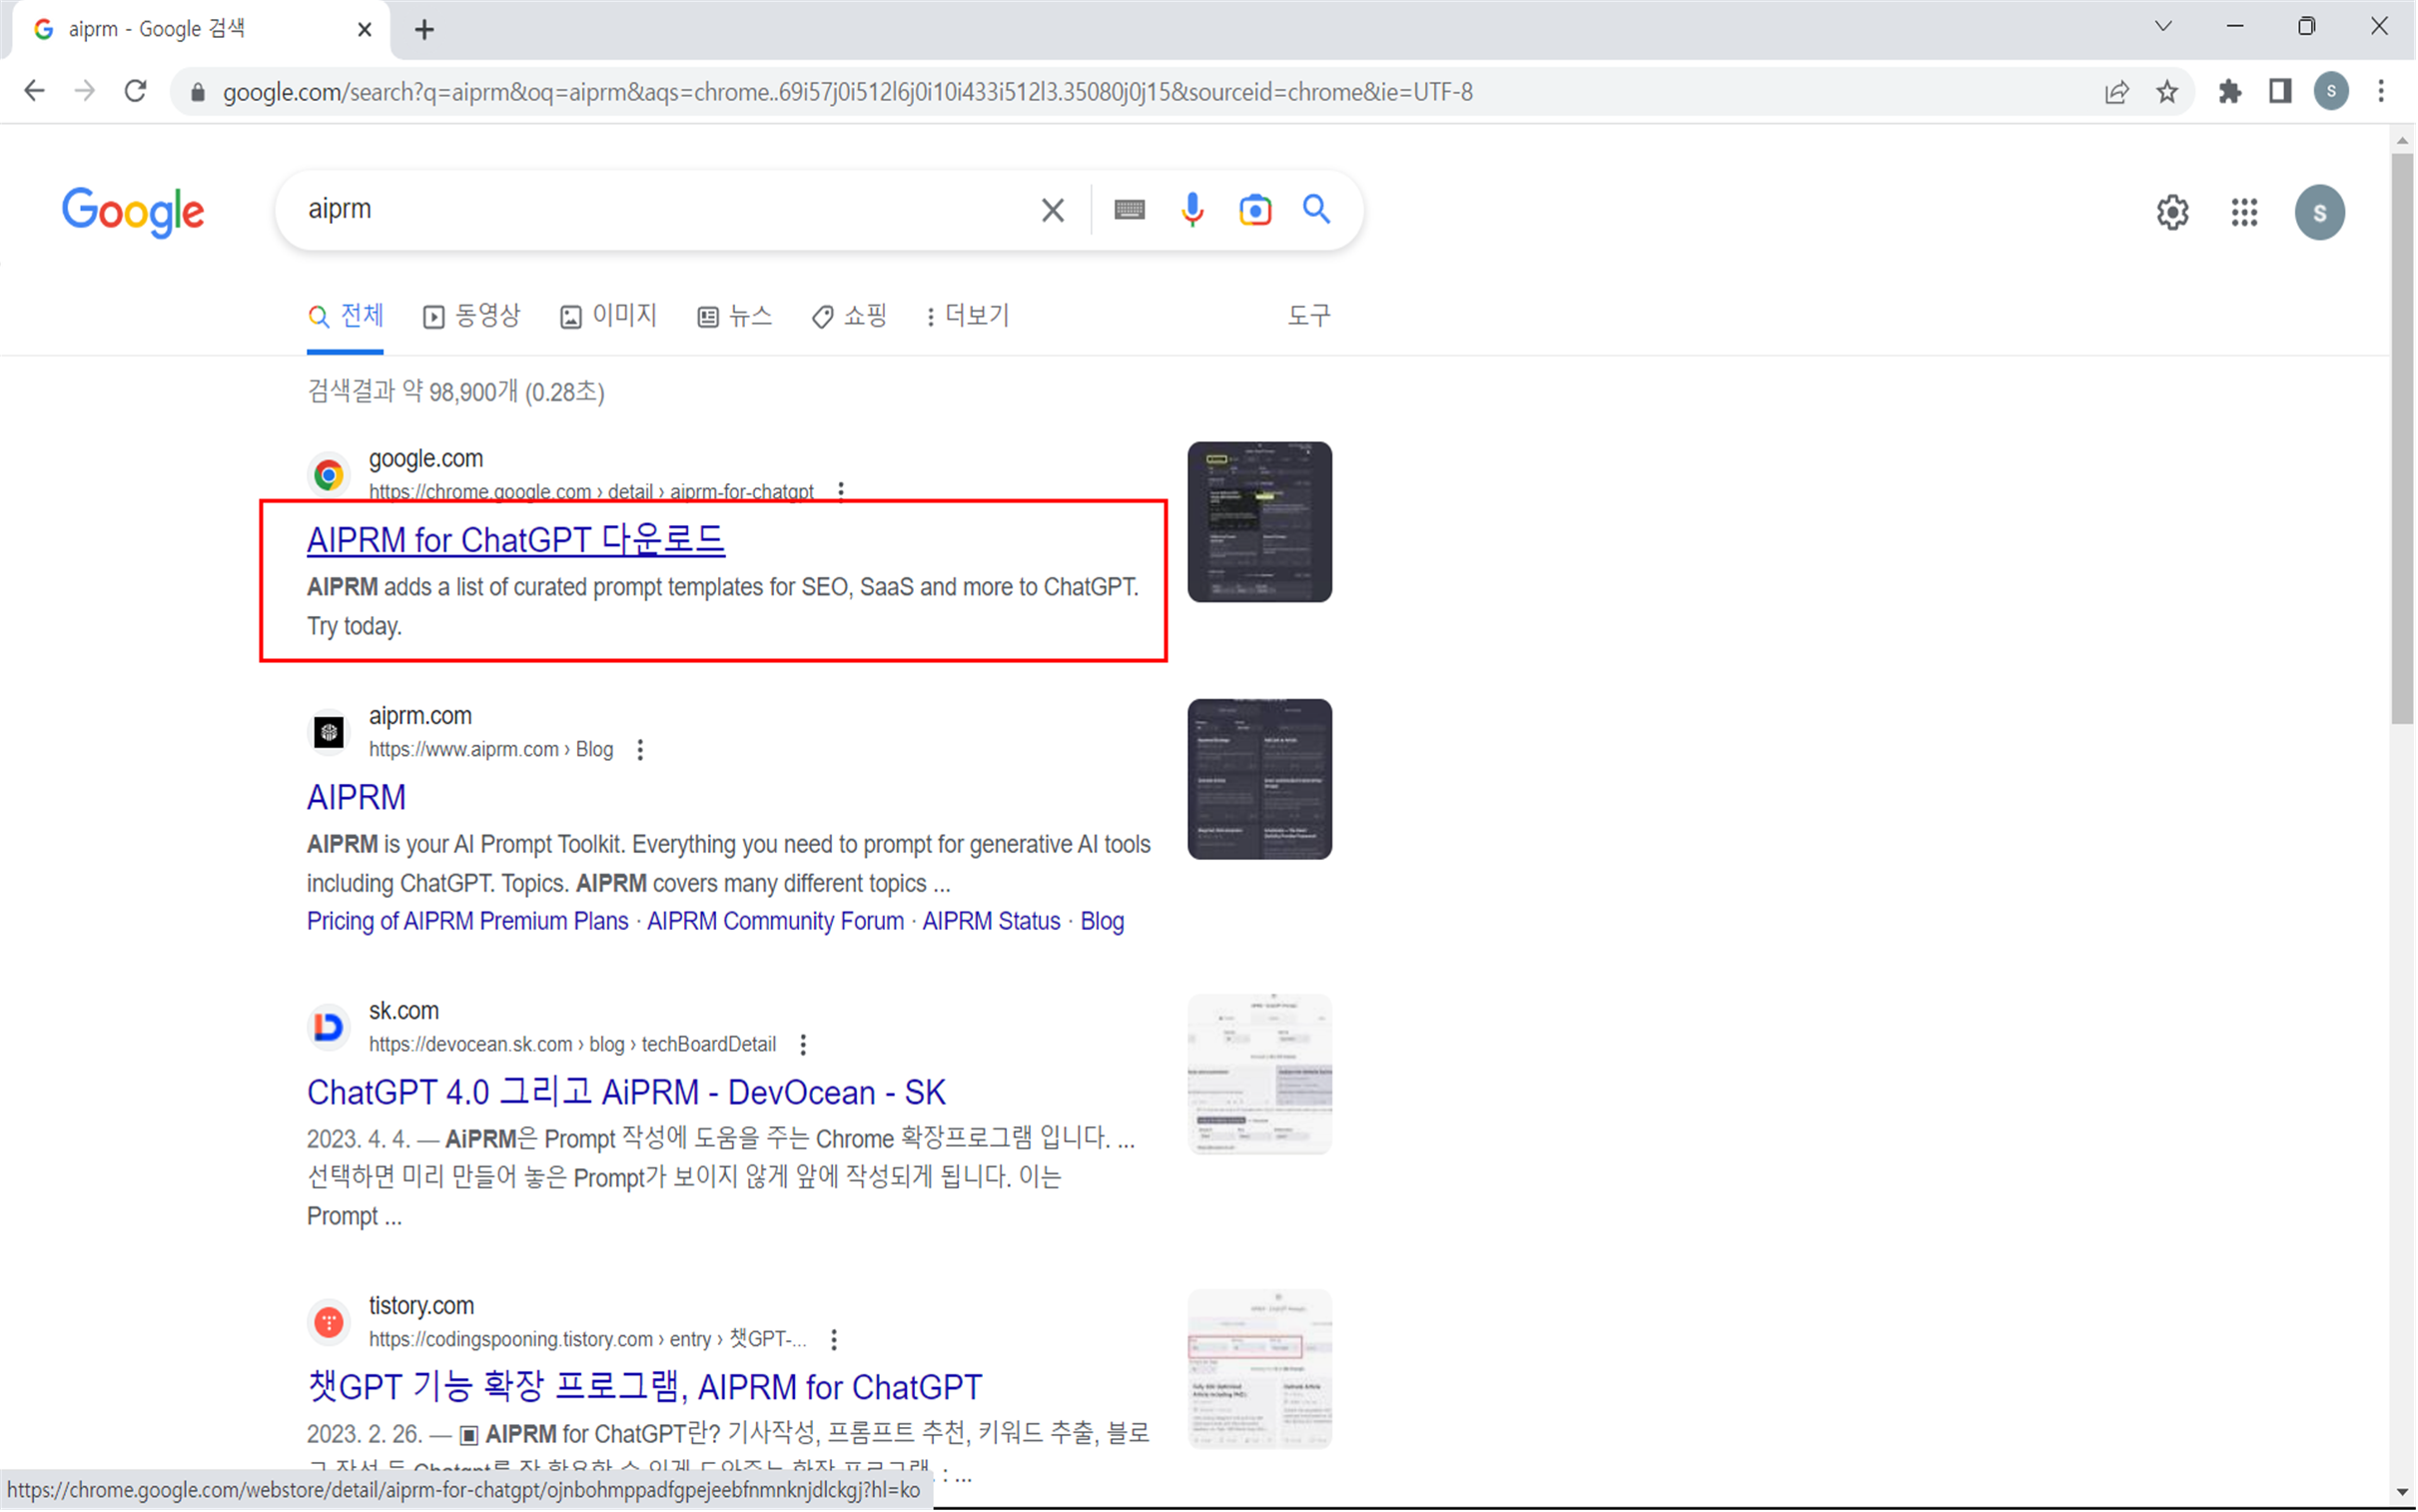2418x1512 pixels.
Task: Go to Google homepage via logo
Action: (x=133, y=212)
